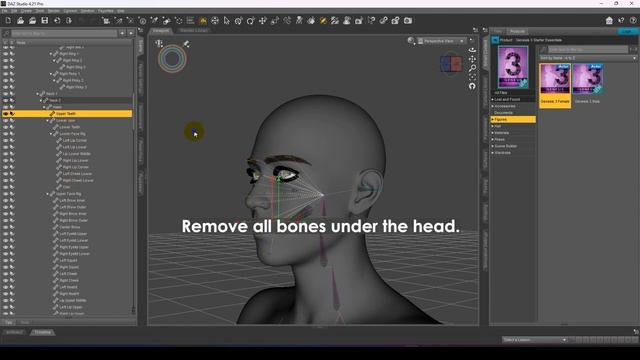Expand the Accessories category
Viewport: 640px width, 360px height.
click(x=493, y=106)
